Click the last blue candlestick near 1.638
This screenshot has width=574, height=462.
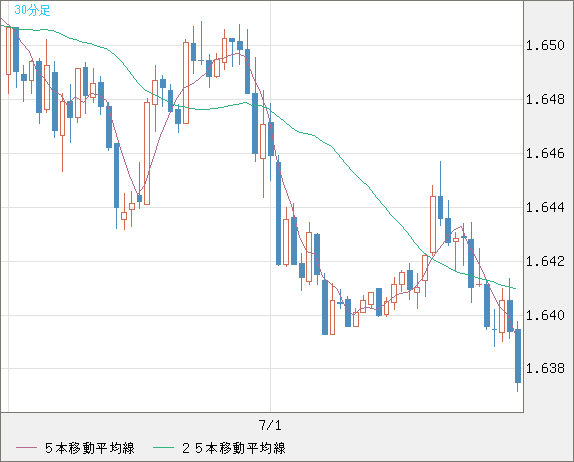click(x=518, y=356)
